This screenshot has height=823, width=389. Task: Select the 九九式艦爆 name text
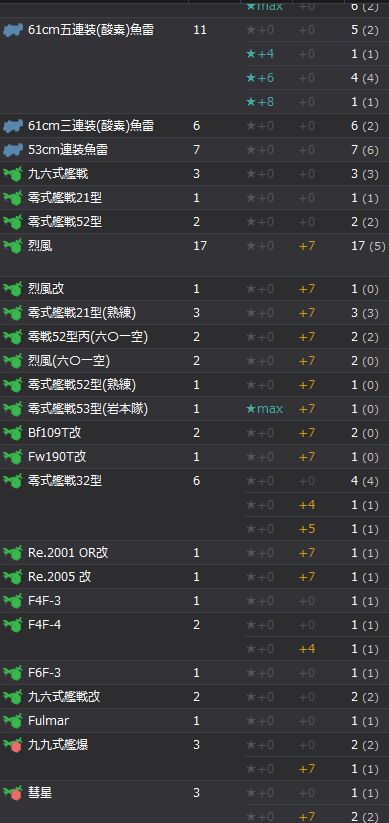pos(58,745)
